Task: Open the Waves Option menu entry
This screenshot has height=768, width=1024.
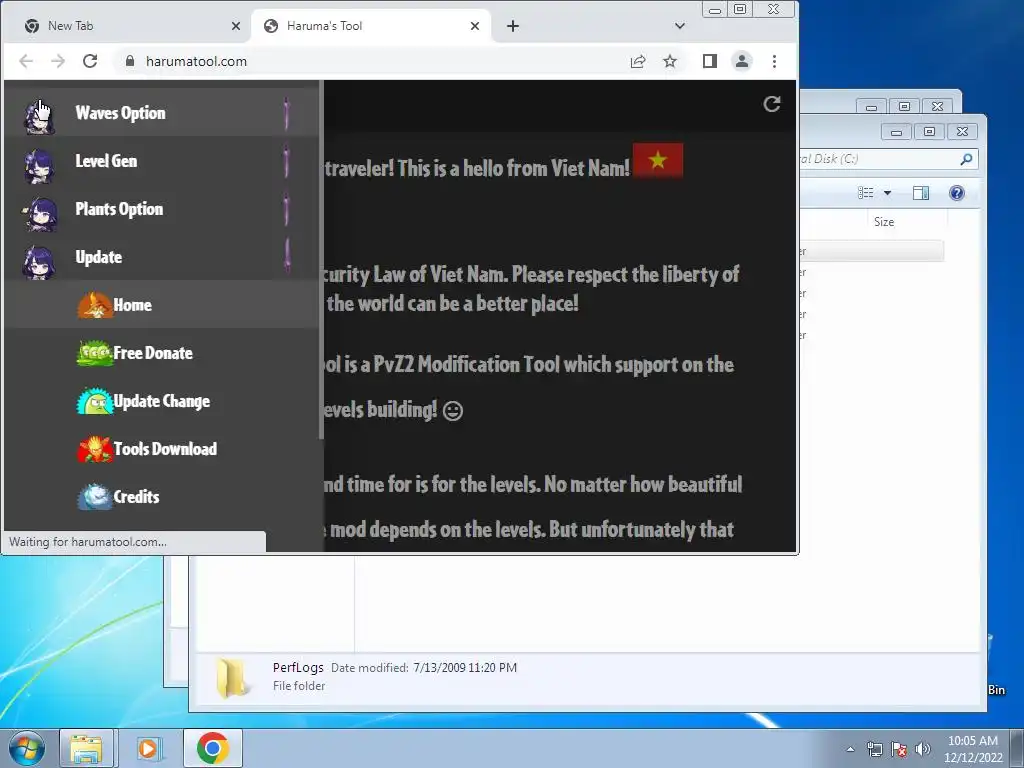Action: [x=162, y=112]
